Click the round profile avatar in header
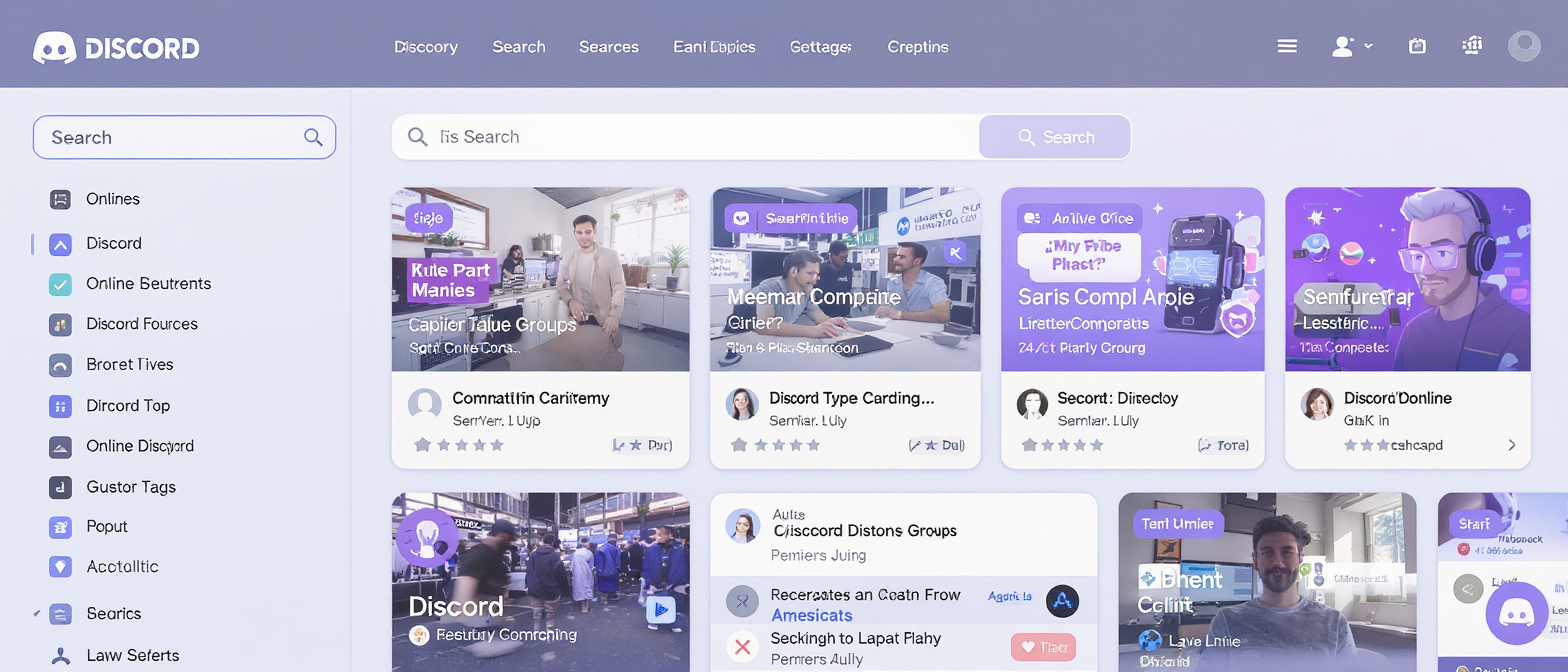1568x672 pixels. [1524, 46]
